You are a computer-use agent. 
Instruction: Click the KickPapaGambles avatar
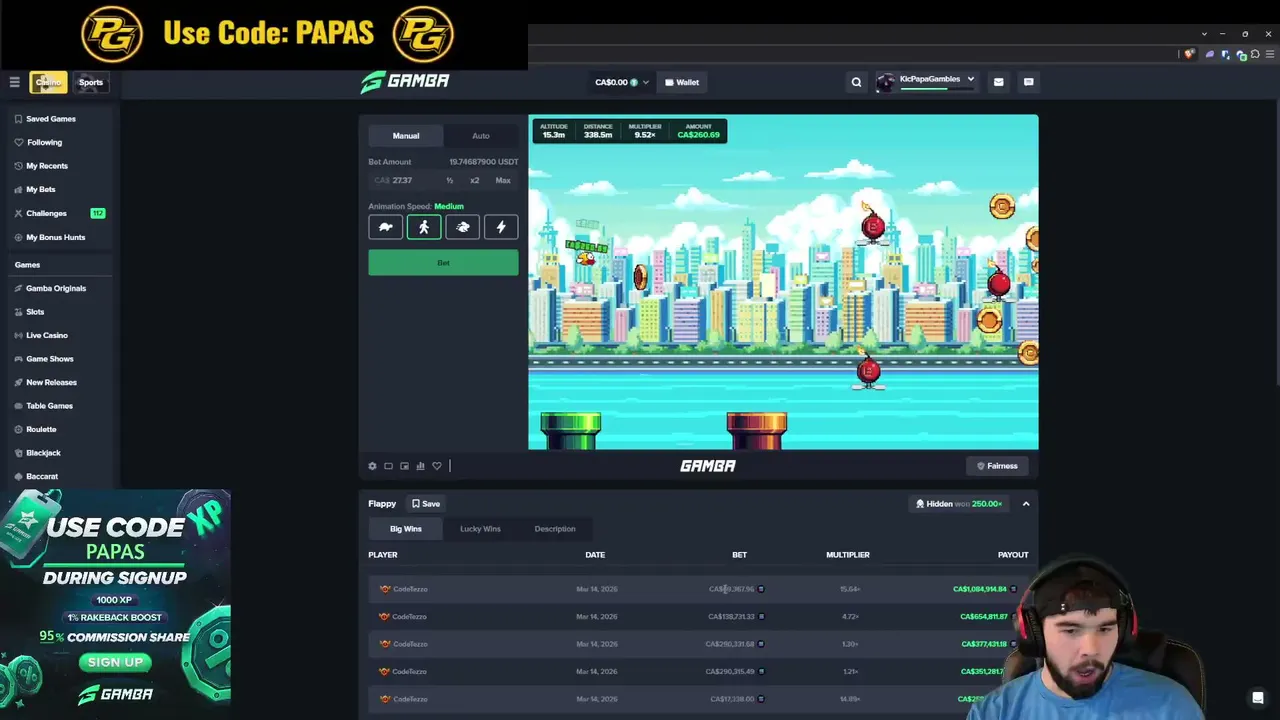pyautogui.click(x=885, y=82)
